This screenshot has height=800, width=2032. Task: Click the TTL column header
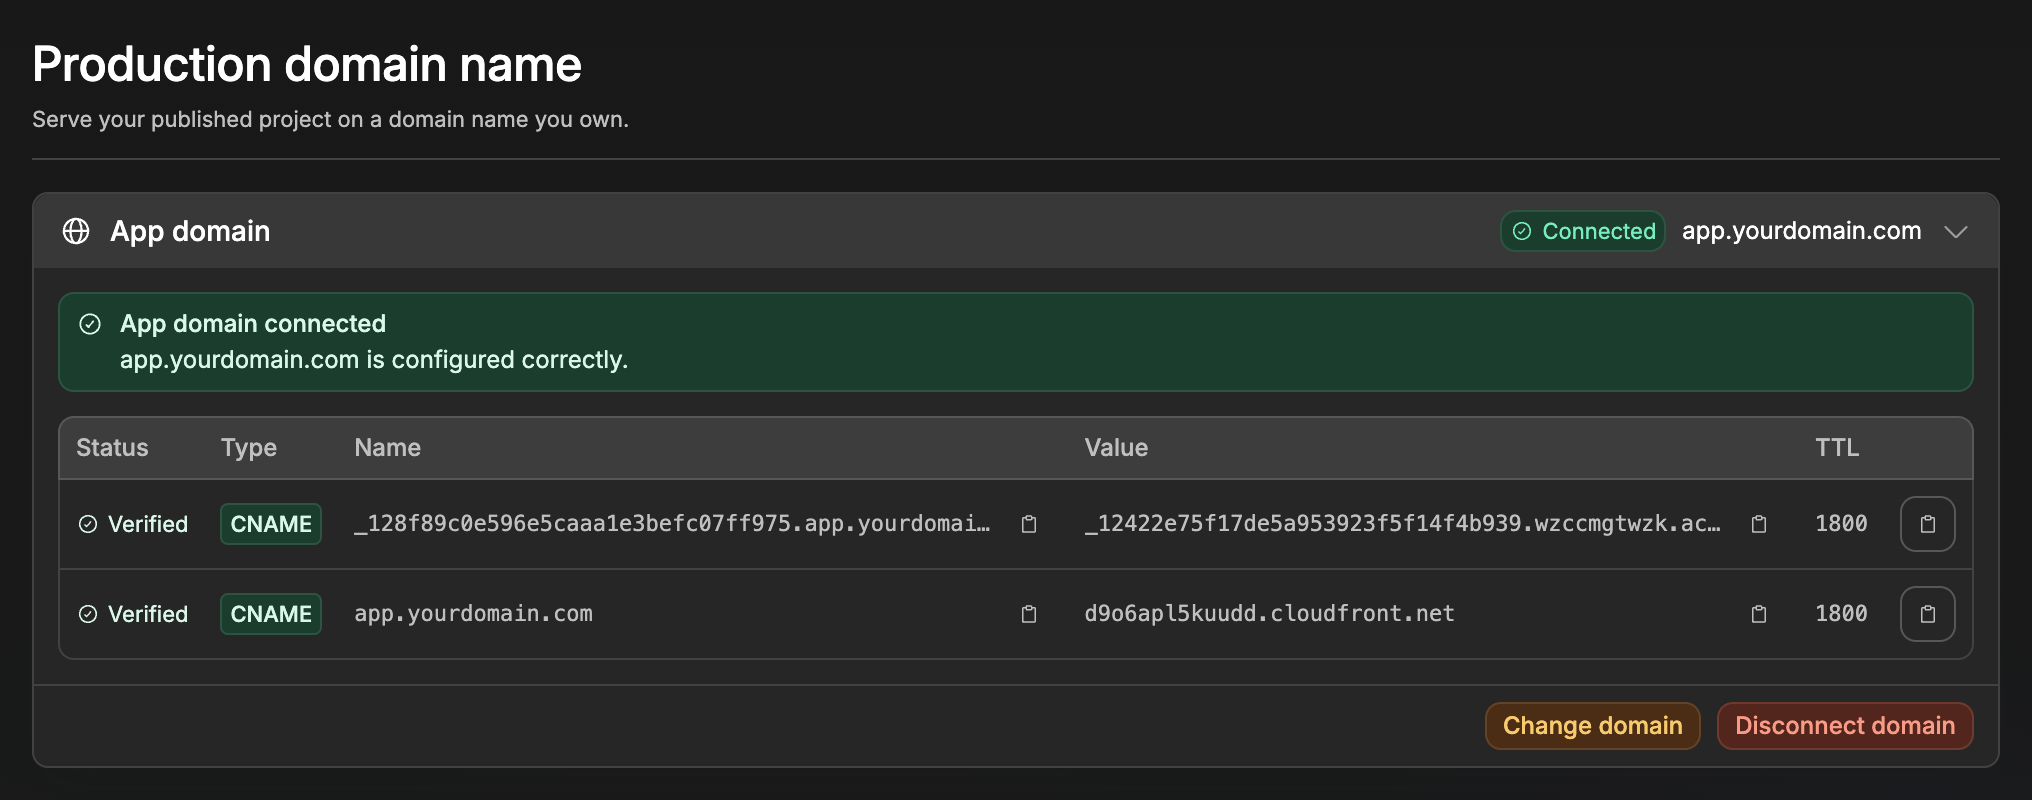point(1837,448)
